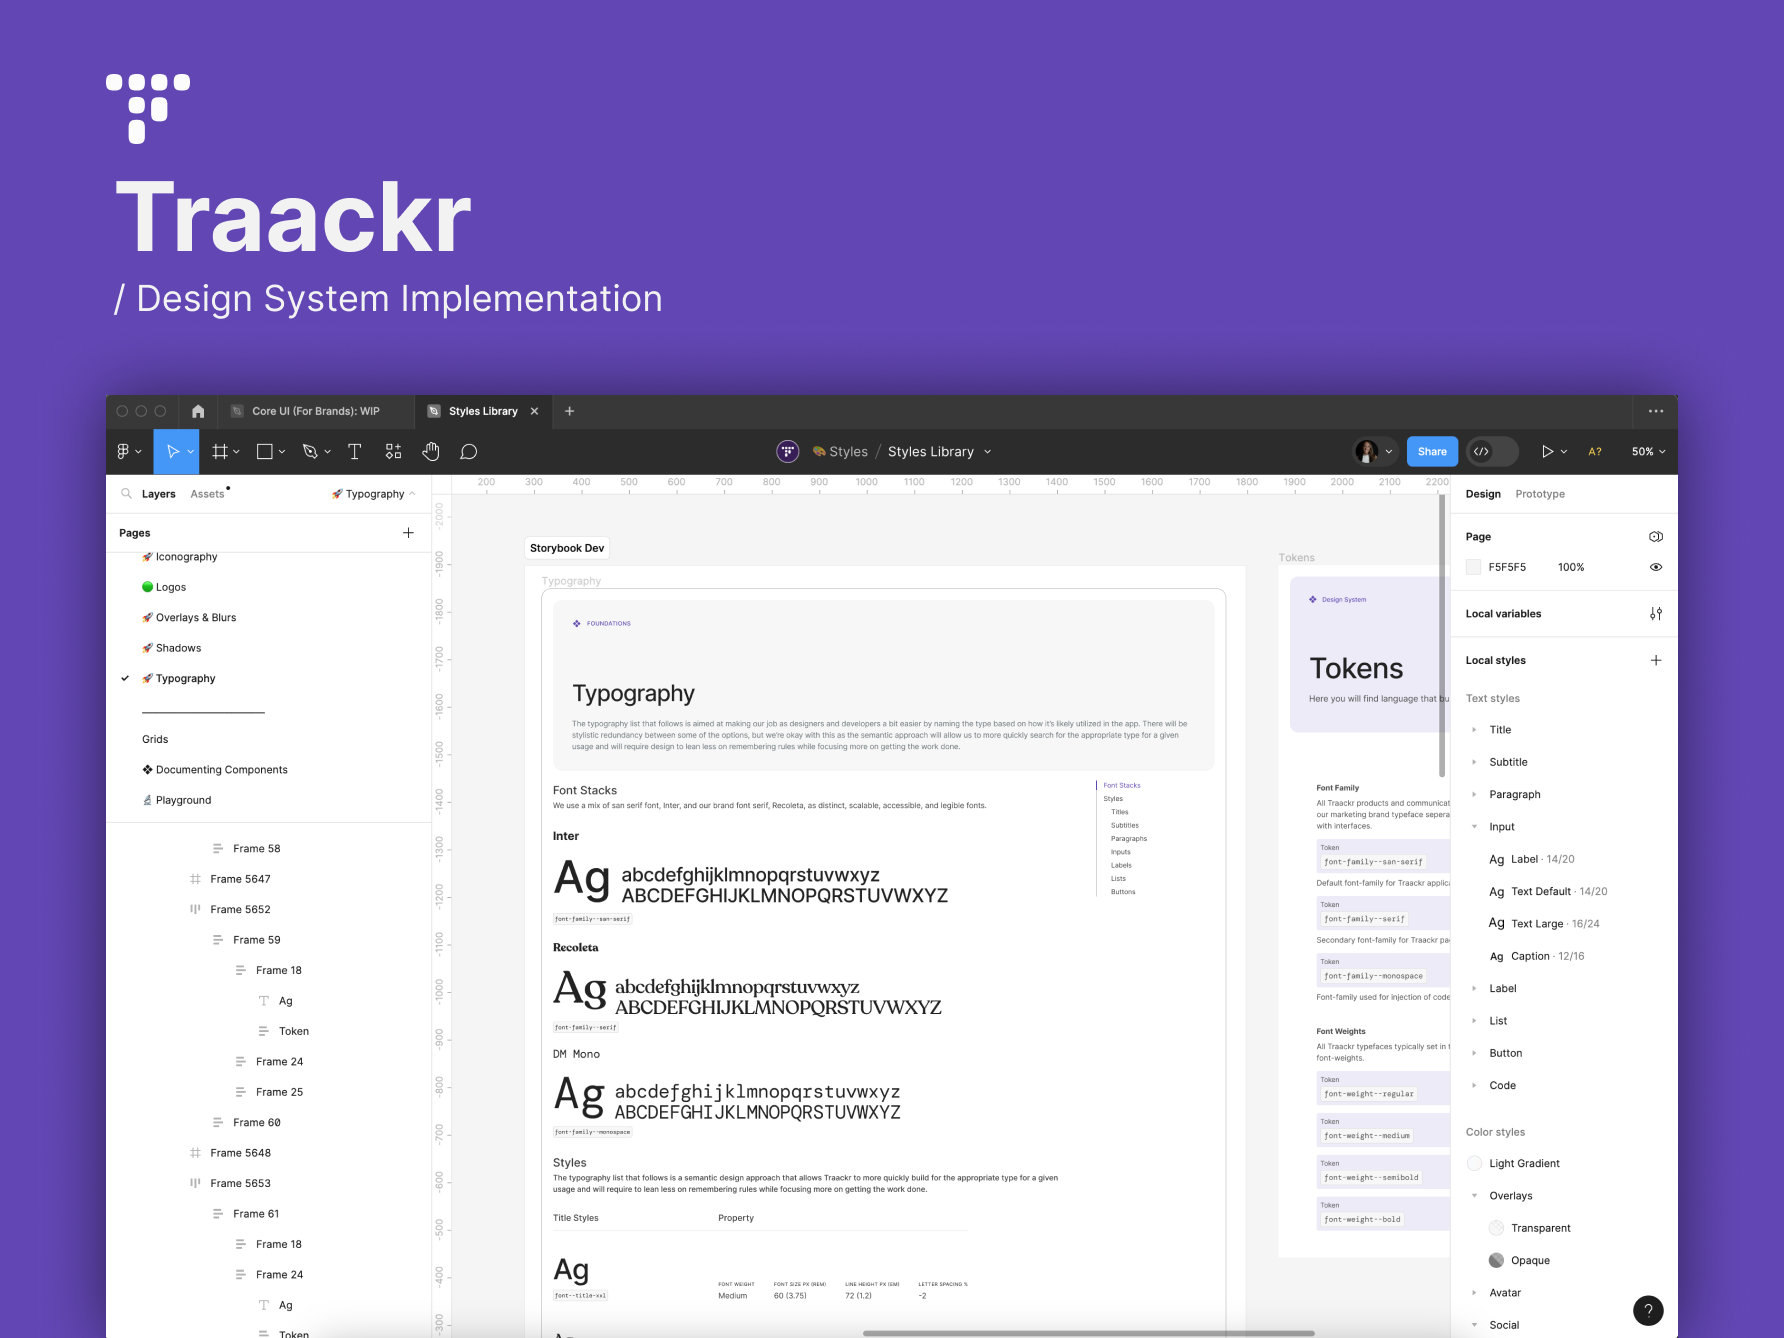Viewport: 1784px width, 1338px height.
Task: Add a local style with plus icon
Action: click(1656, 661)
